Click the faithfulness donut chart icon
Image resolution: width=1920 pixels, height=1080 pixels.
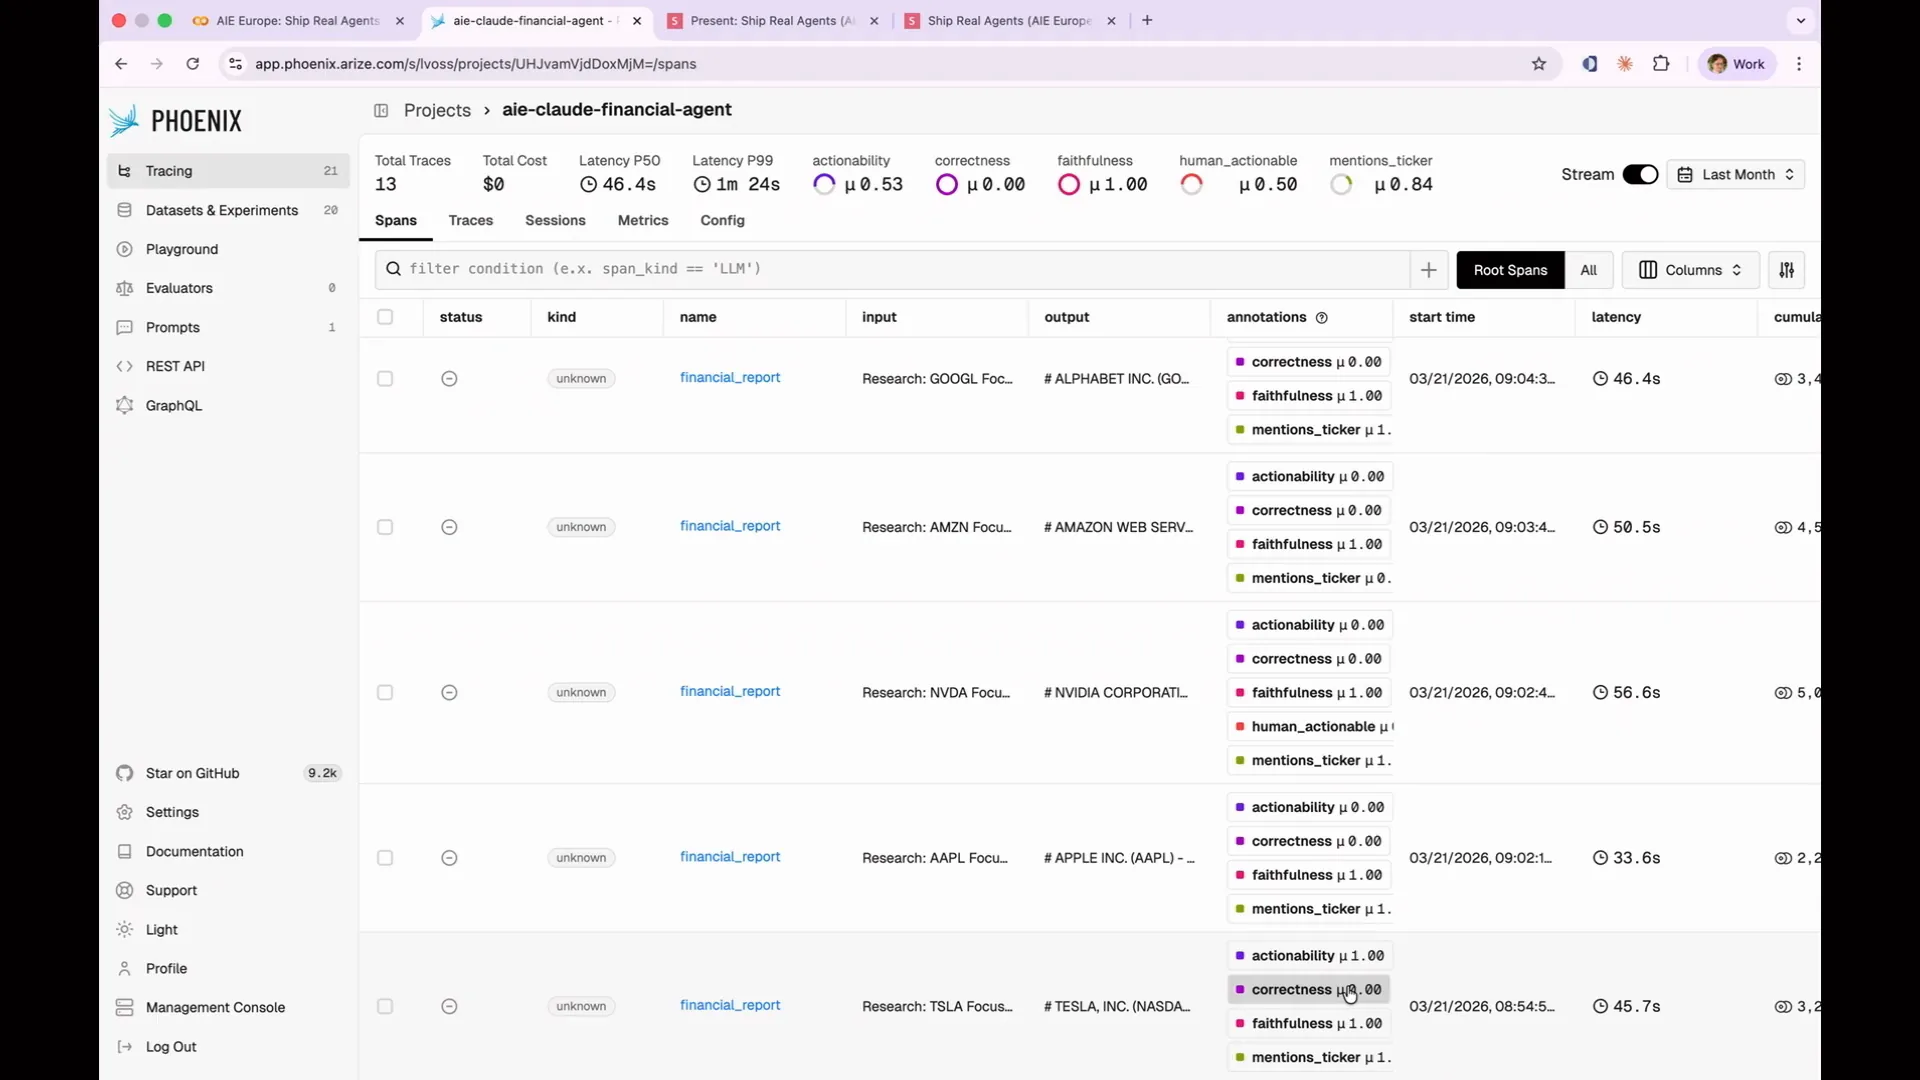pos(1069,185)
